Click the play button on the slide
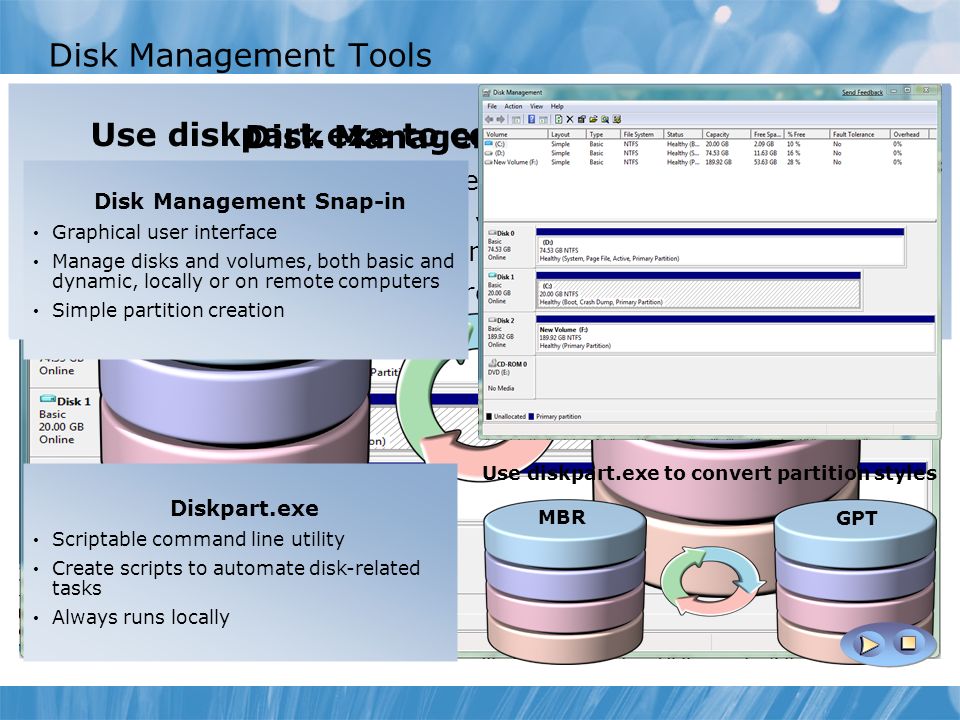The image size is (960, 720). coord(868,644)
